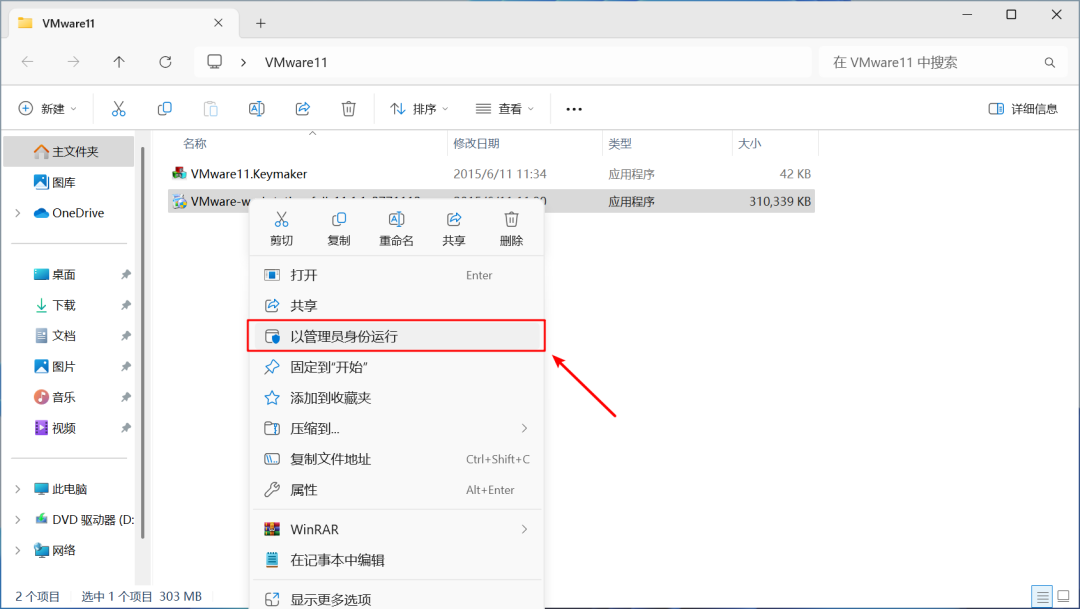Expand the 此电脑 tree node
The width and height of the screenshot is (1080, 609).
pos(18,489)
